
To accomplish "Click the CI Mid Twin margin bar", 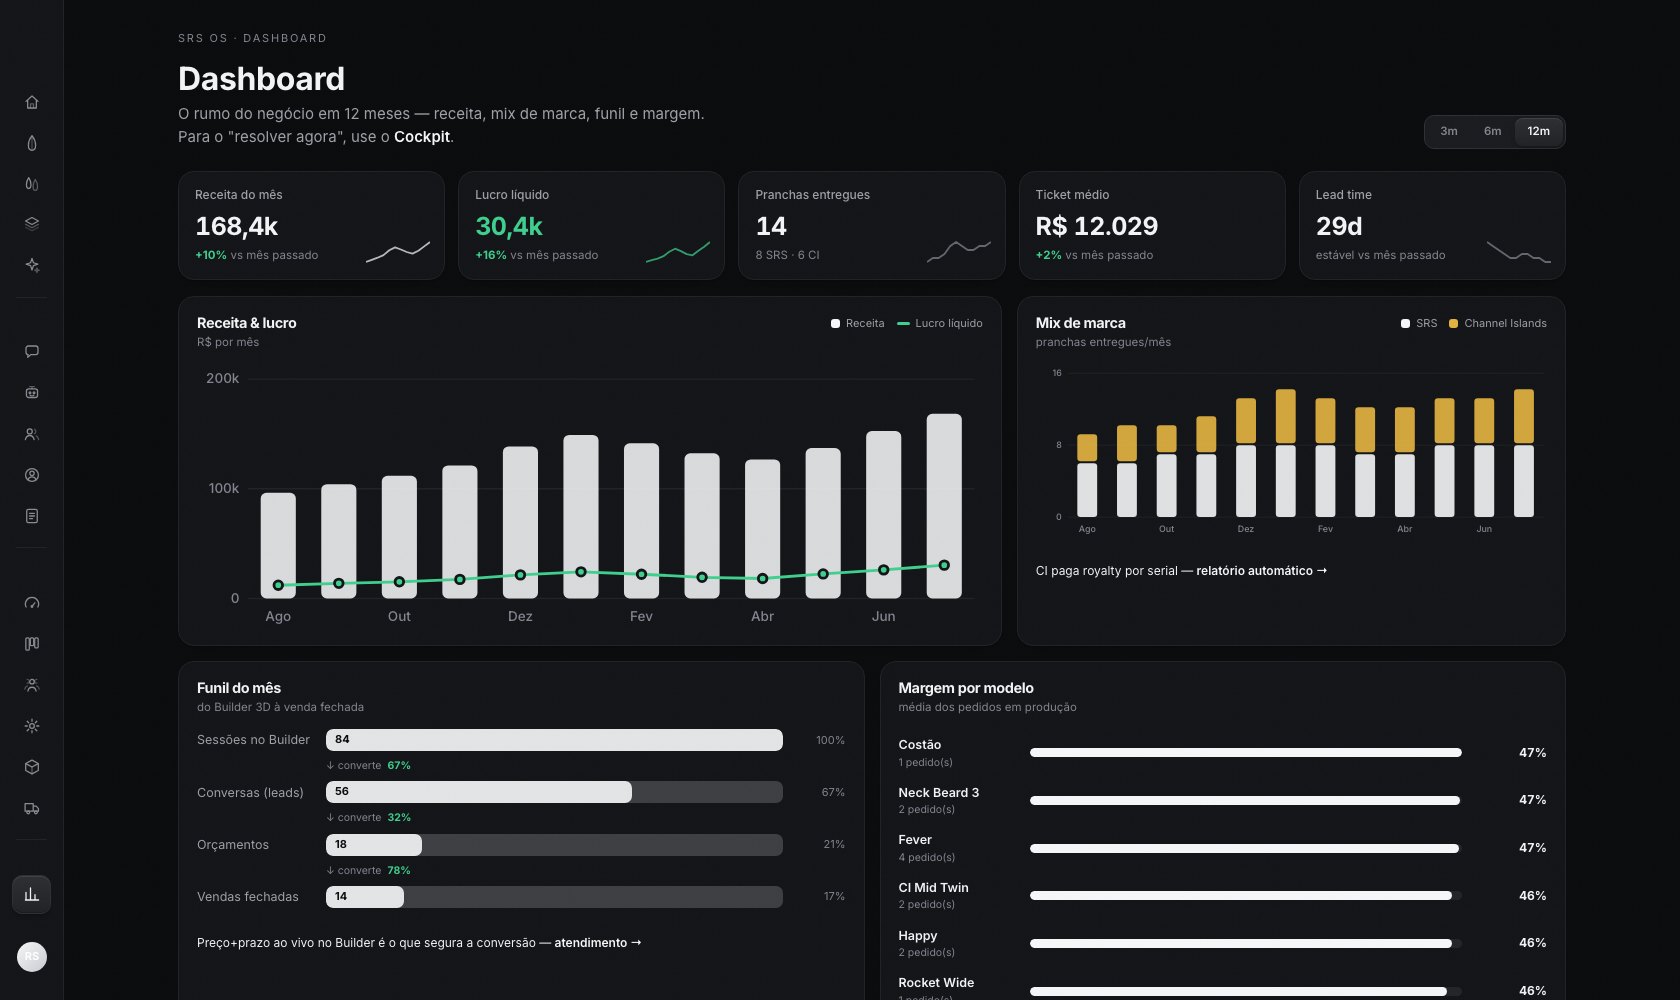I will click(1246, 896).
